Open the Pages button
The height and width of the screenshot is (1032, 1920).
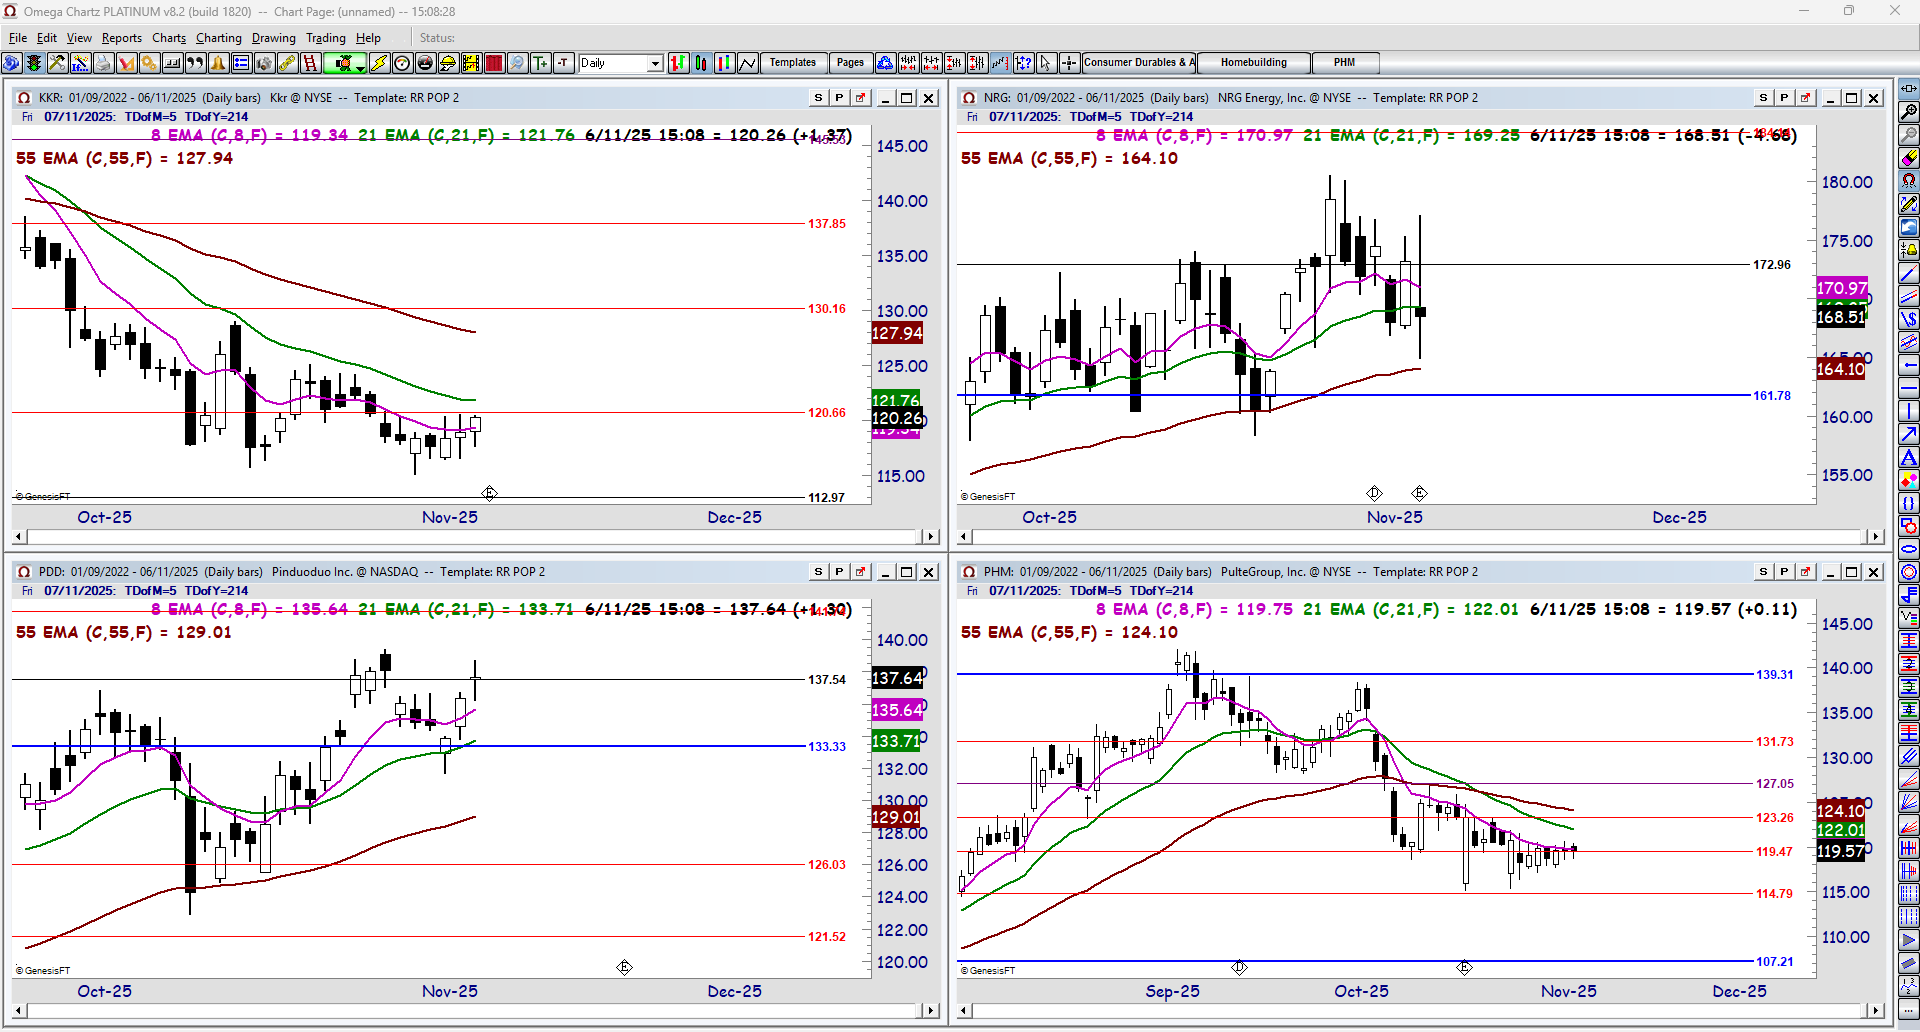(x=850, y=63)
